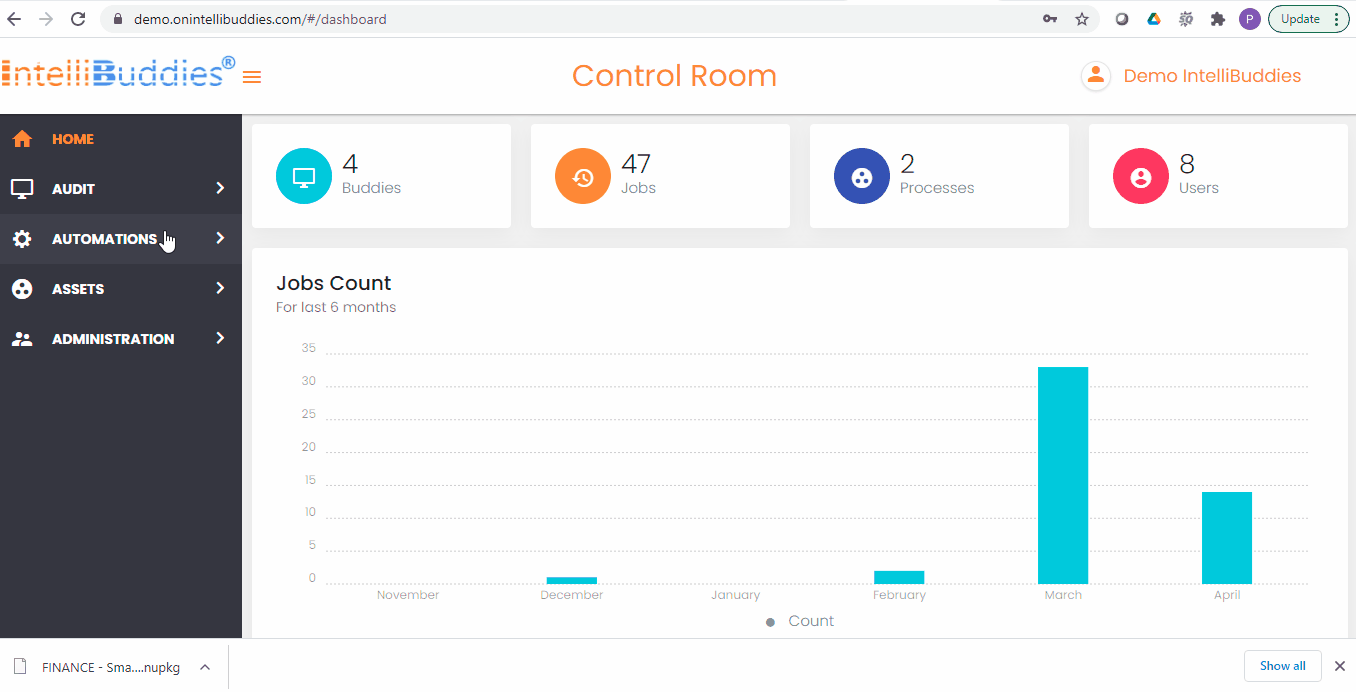The height and width of the screenshot is (692, 1356).
Task: Click the hamburger menu beside IntelliBuddies logo
Action: click(251, 76)
